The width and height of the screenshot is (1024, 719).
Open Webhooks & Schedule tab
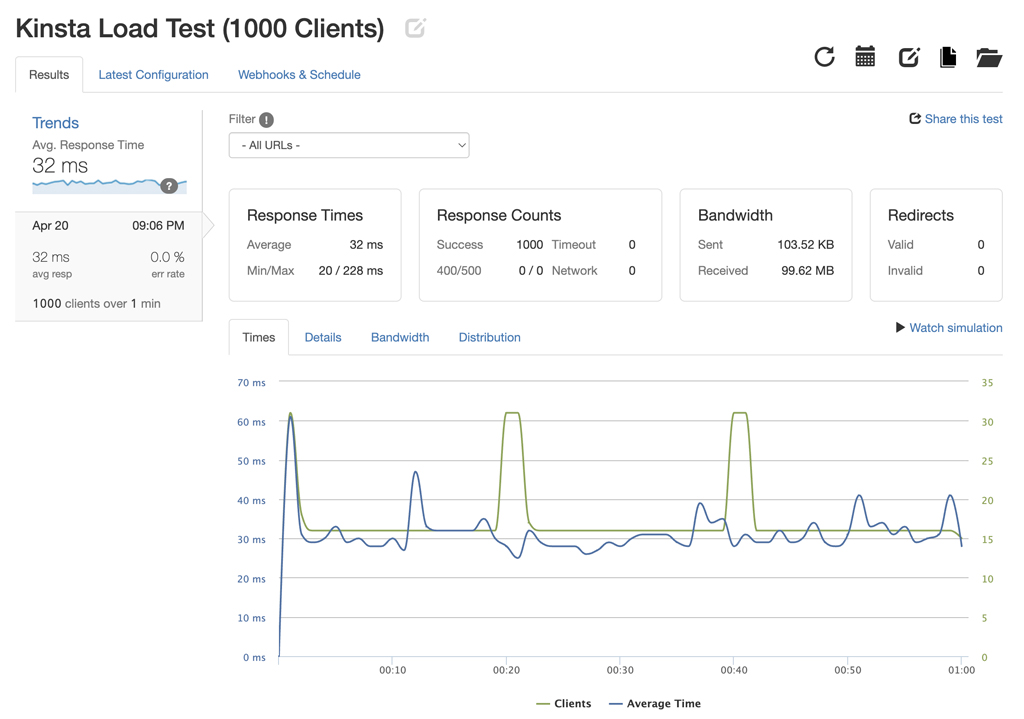pos(299,74)
